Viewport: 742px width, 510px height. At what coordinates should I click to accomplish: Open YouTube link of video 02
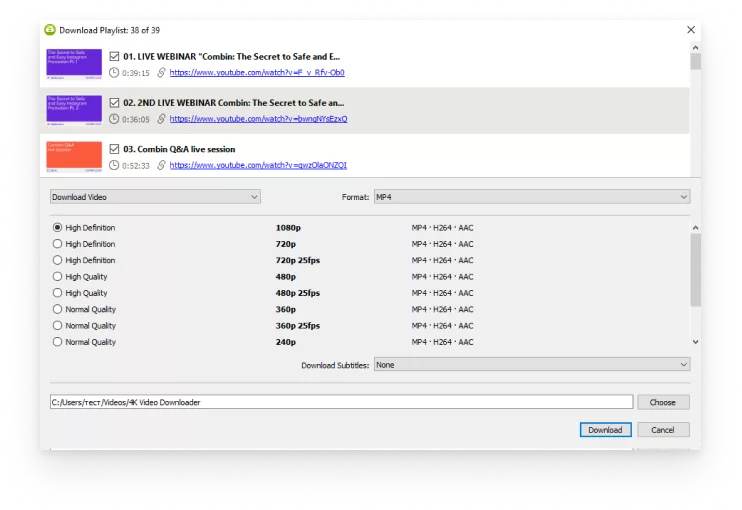click(258, 119)
